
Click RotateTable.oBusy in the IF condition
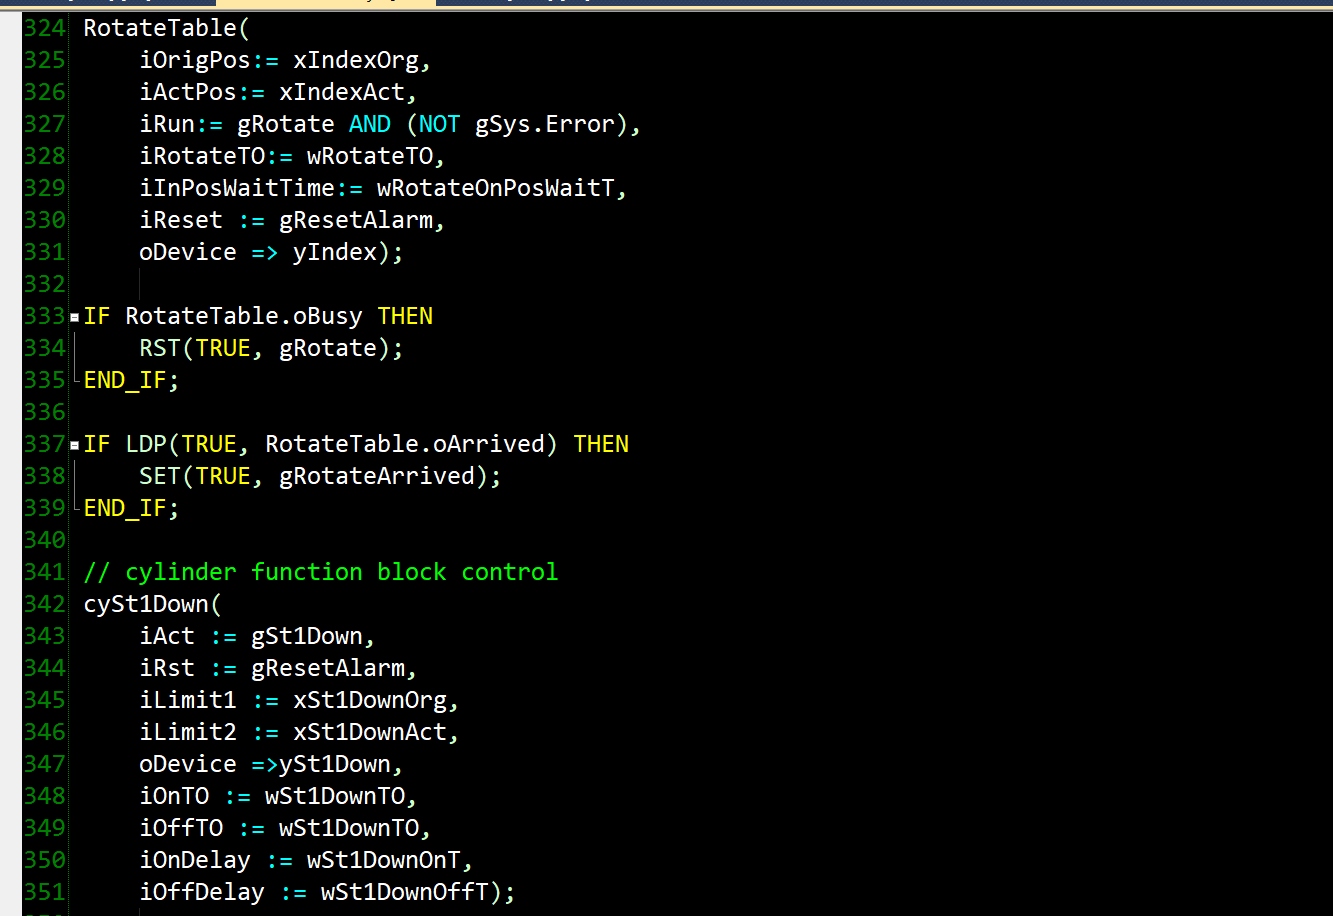pyautogui.click(x=243, y=316)
